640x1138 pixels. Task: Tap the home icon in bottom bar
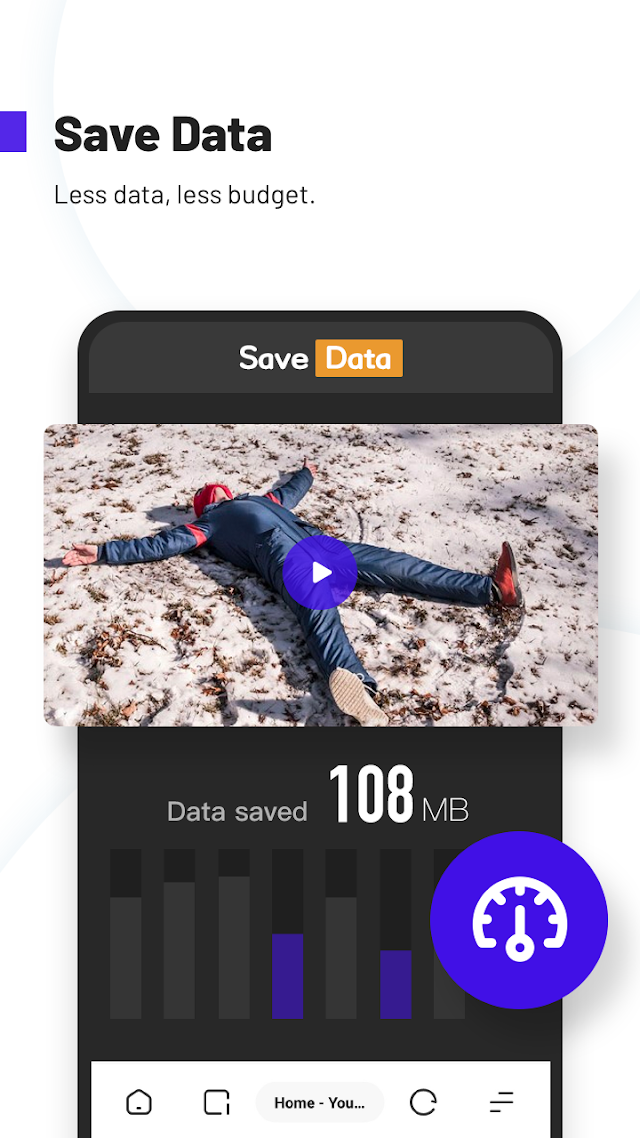click(x=139, y=1102)
